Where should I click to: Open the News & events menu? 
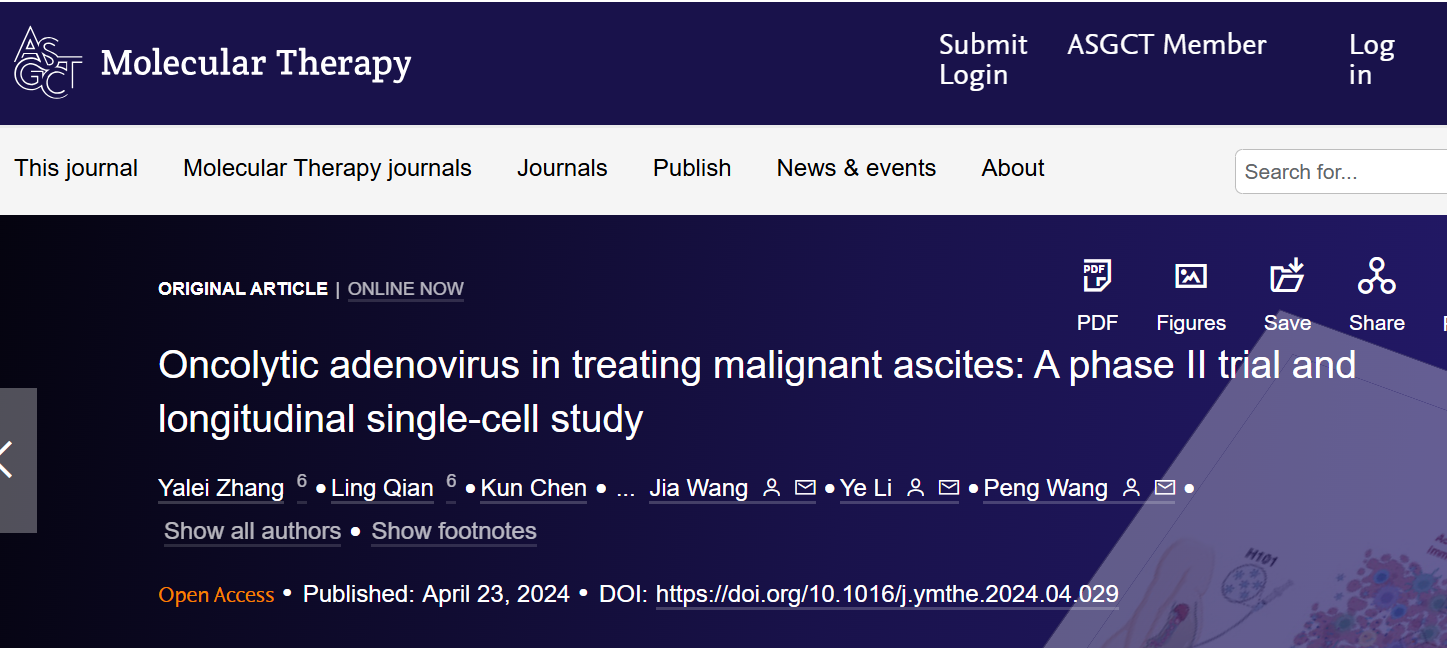click(856, 168)
